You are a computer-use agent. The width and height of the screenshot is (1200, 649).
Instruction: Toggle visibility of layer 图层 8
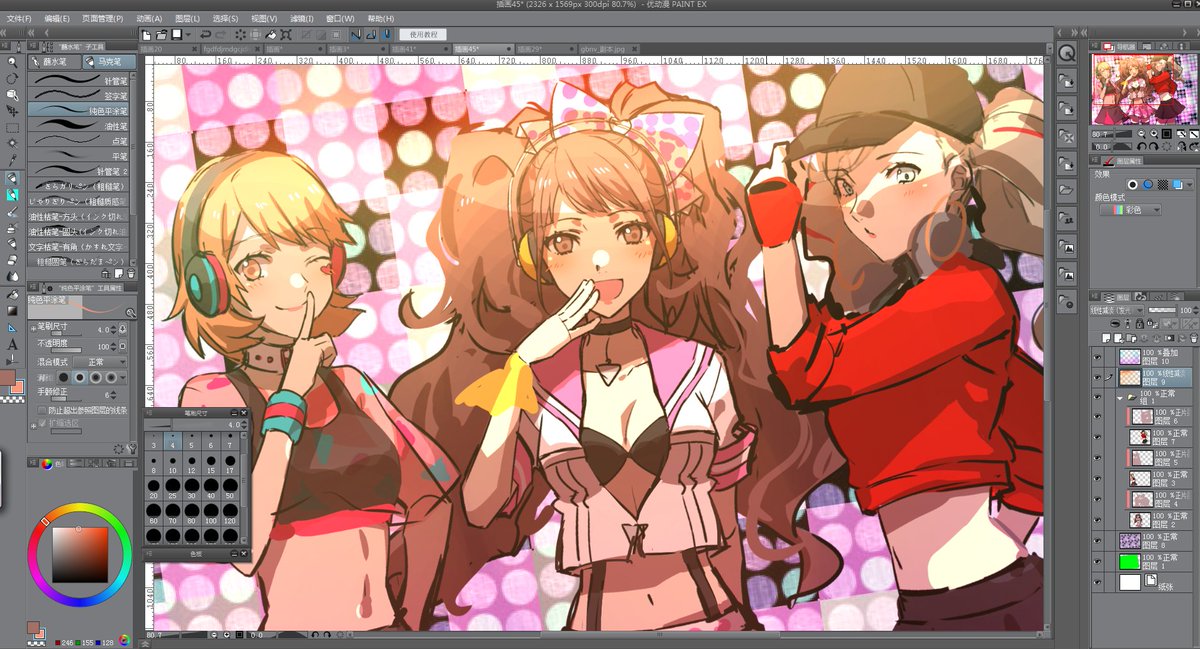coord(1097,539)
